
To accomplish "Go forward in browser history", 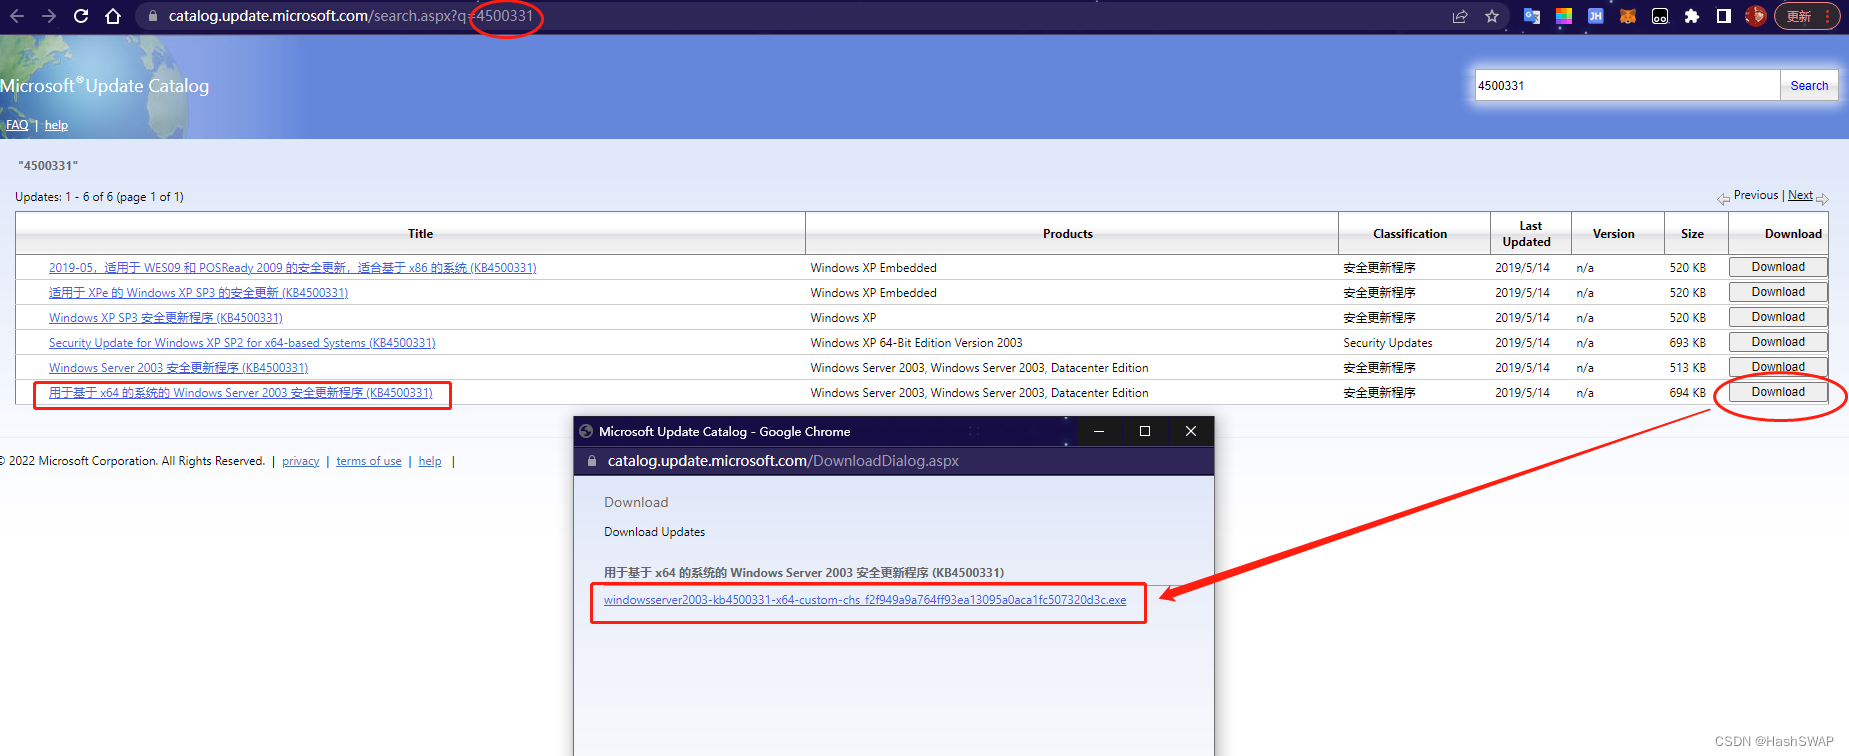I will tap(49, 16).
